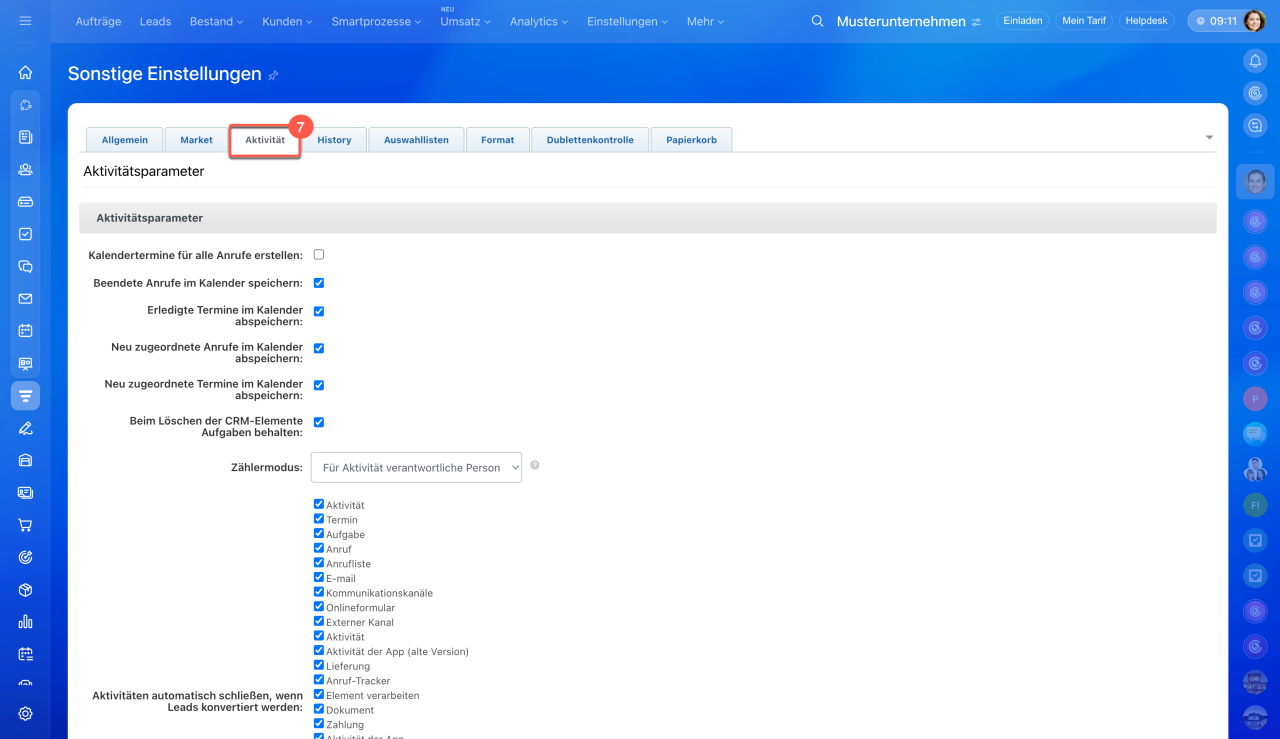Uncheck the Externer Kanal checkbox
Image resolution: width=1280 pixels, height=739 pixels.
click(x=319, y=621)
